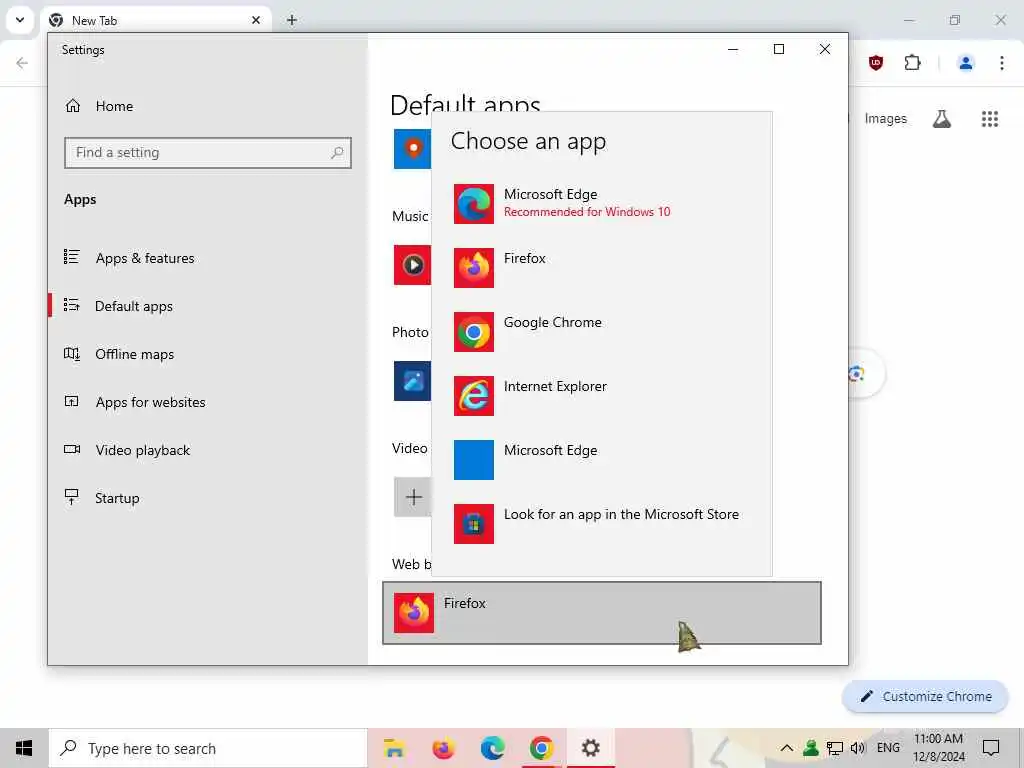Switch to Settings gear in taskbar
1024x768 pixels.
(x=590, y=748)
